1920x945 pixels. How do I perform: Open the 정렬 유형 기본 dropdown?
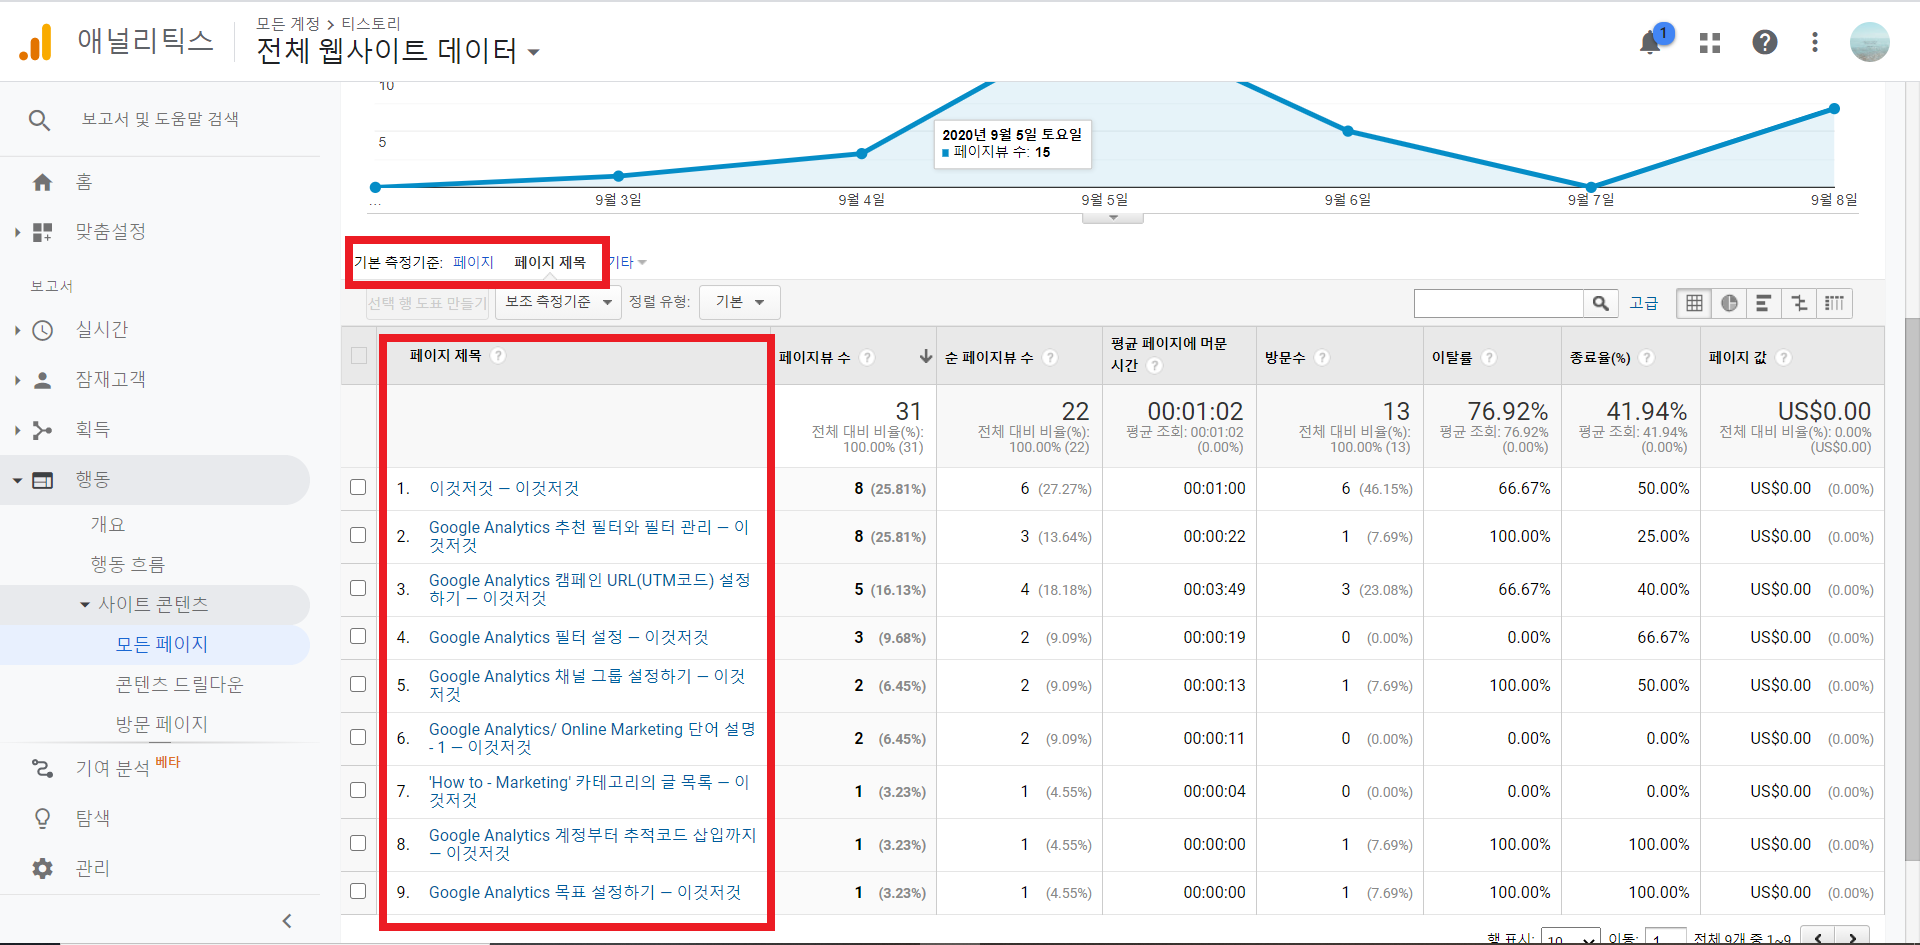(x=740, y=302)
